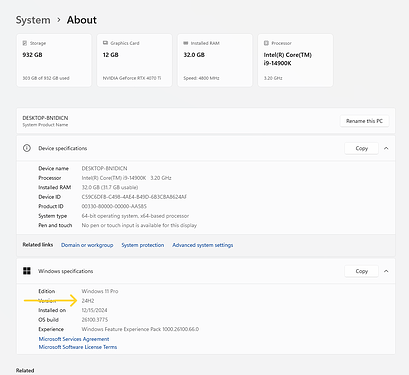Copy the Device specifications
The height and width of the screenshot is (375, 409).
[361, 148]
